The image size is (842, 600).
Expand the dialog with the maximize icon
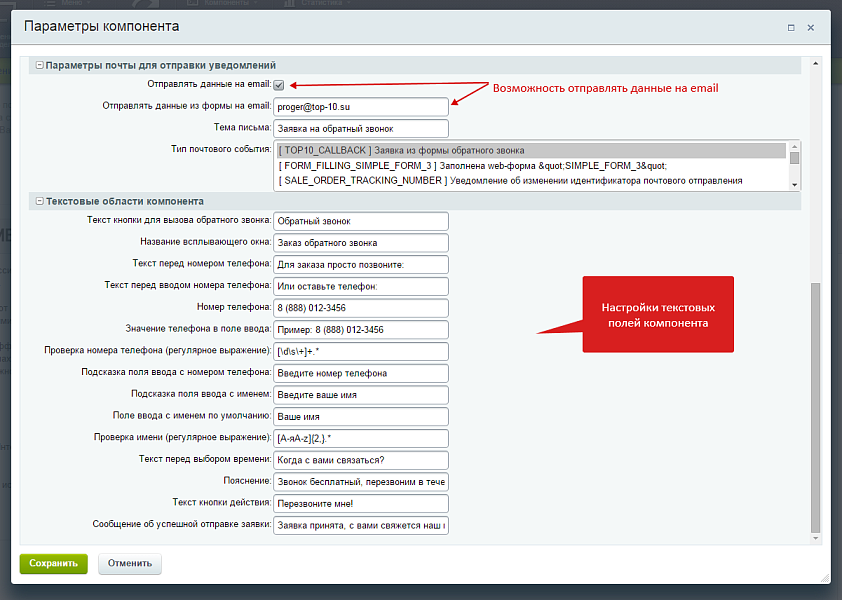pos(791,27)
